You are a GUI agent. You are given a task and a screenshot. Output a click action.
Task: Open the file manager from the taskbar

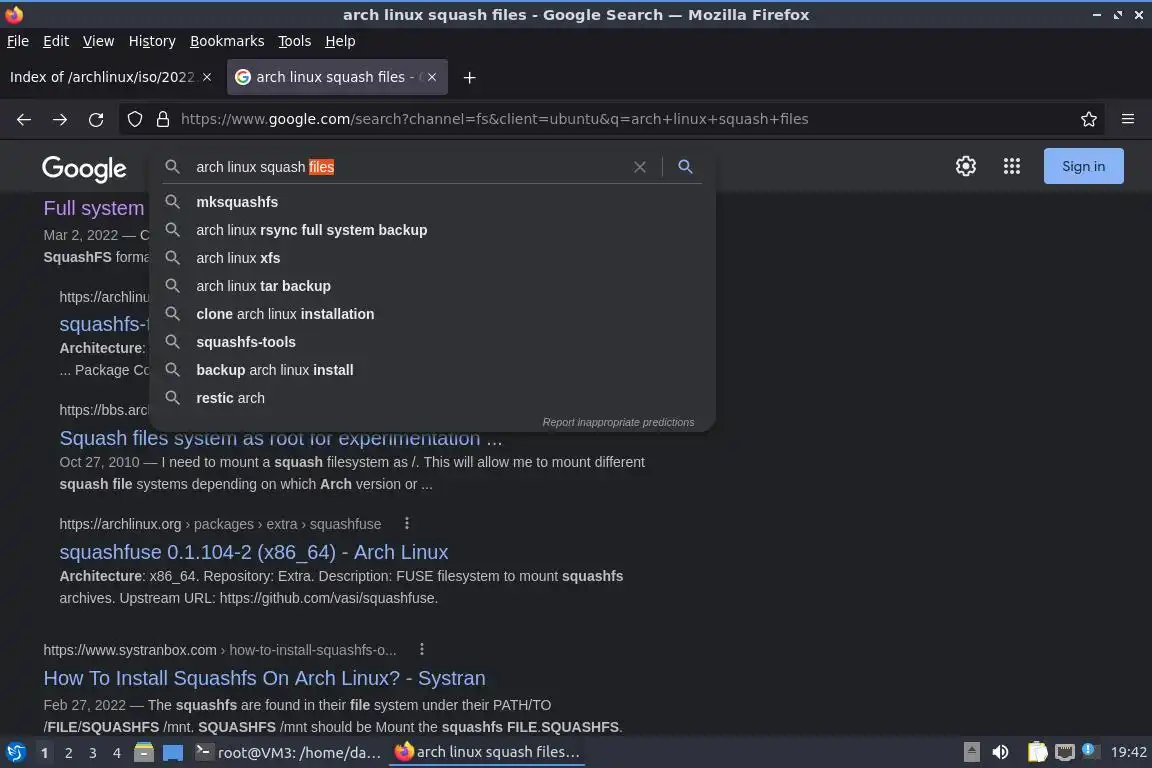(144, 752)
